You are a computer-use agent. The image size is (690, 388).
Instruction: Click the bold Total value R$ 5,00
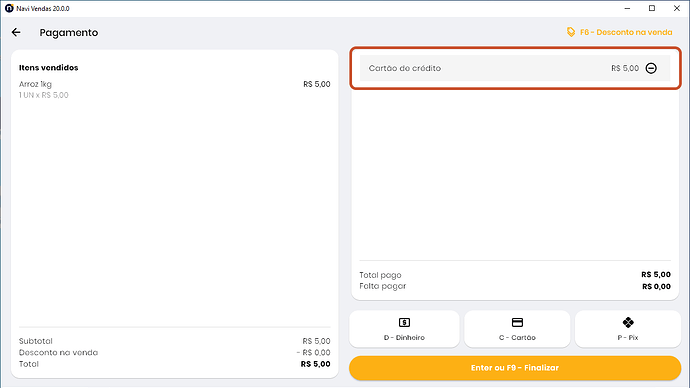pos(316,364)
